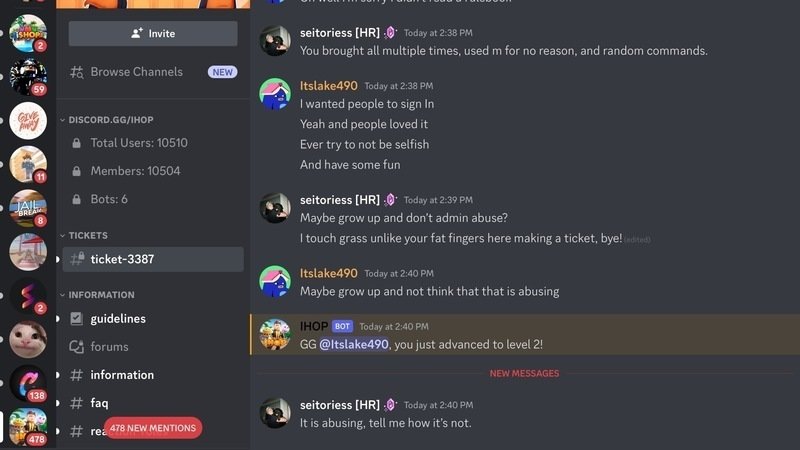Open the Giveaway server icon
This screenshot has height=450, width=800.
tap(28, 121)
